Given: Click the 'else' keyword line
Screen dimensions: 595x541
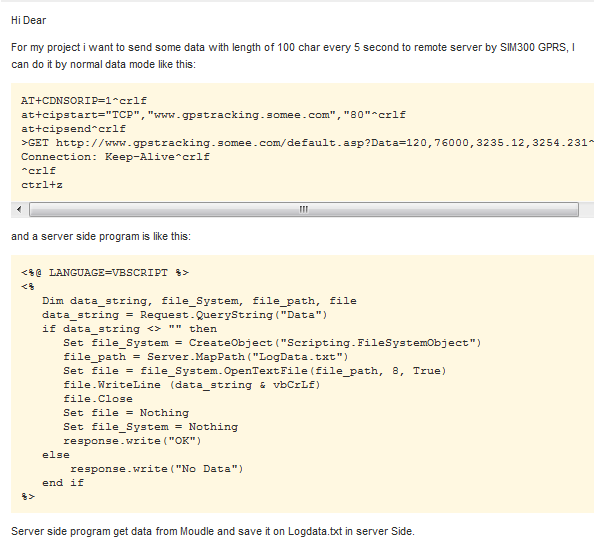Looking at the screenshot, I should [x=56, y=455].
